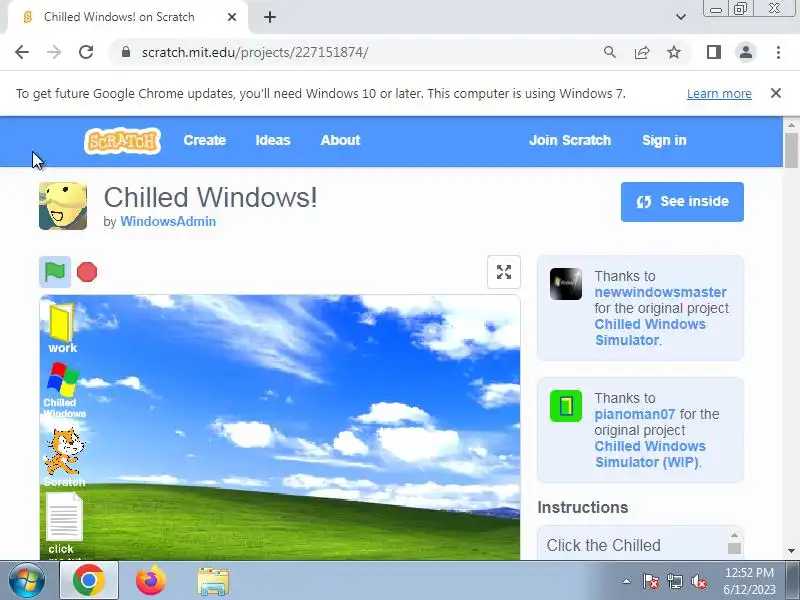
Task: Click the Instructions box scroll up arrow
Action: 734,535
